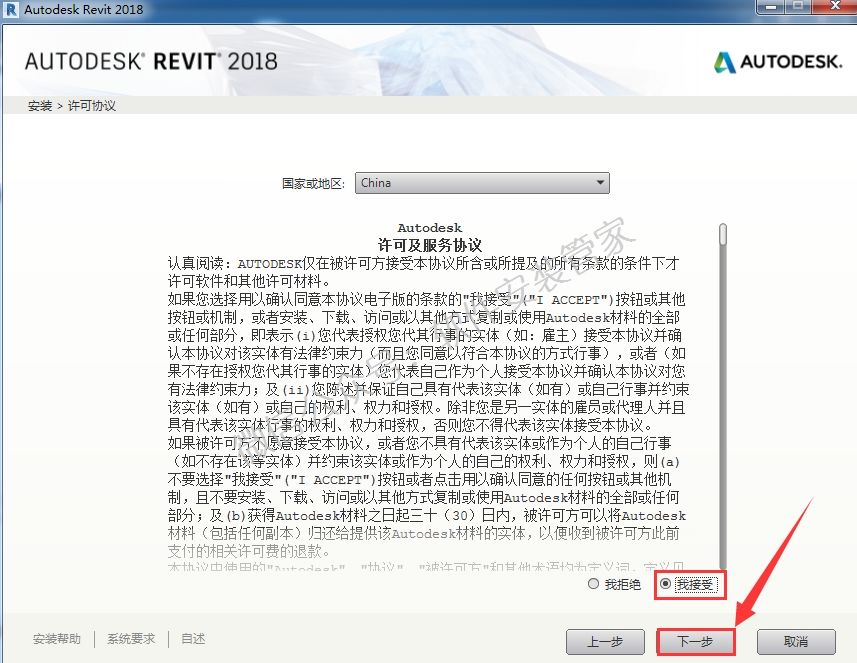
Task: Click the 安装 breadcrumb item
Action: pos(40,105)
